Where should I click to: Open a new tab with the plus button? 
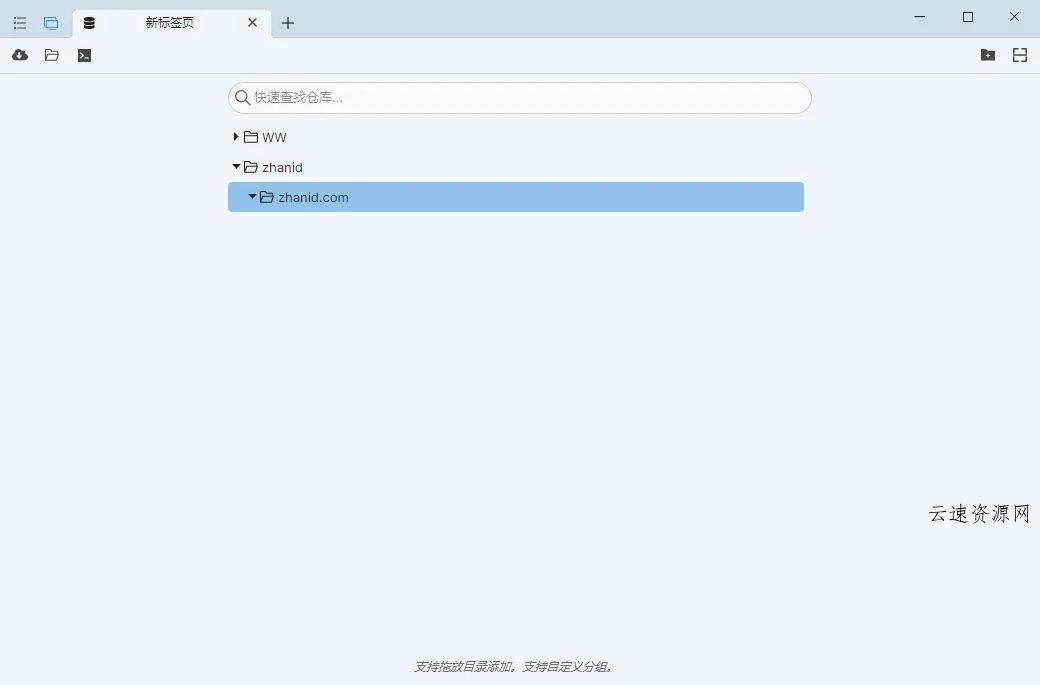pos(288,22)
